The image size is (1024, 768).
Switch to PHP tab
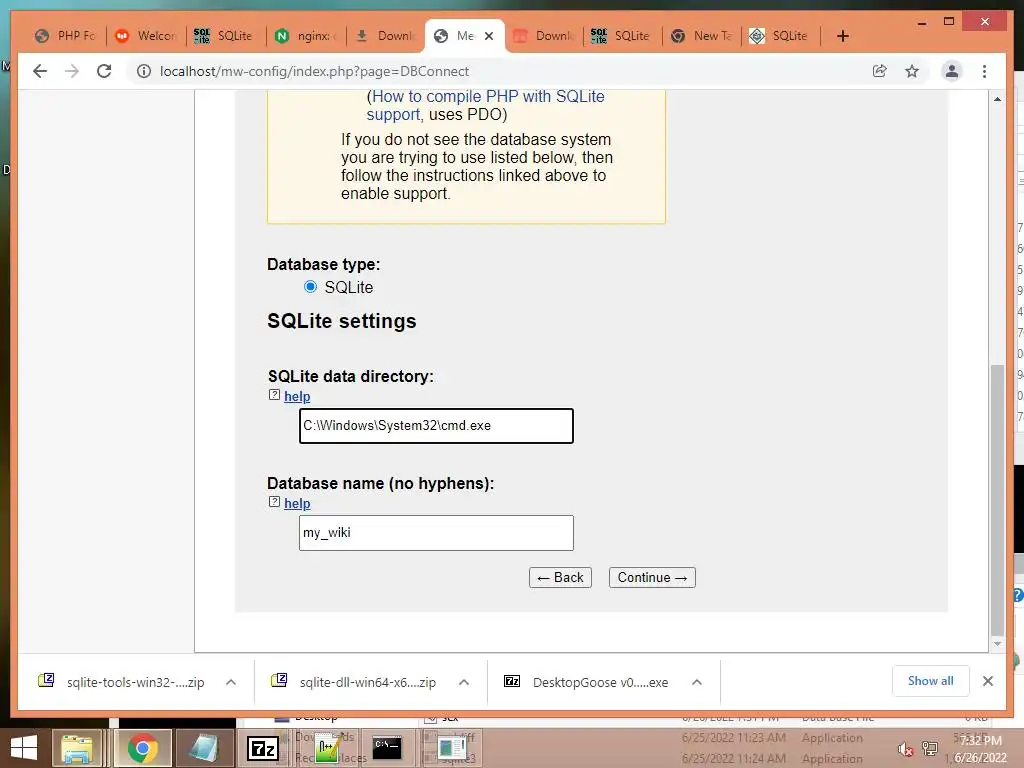66,36
